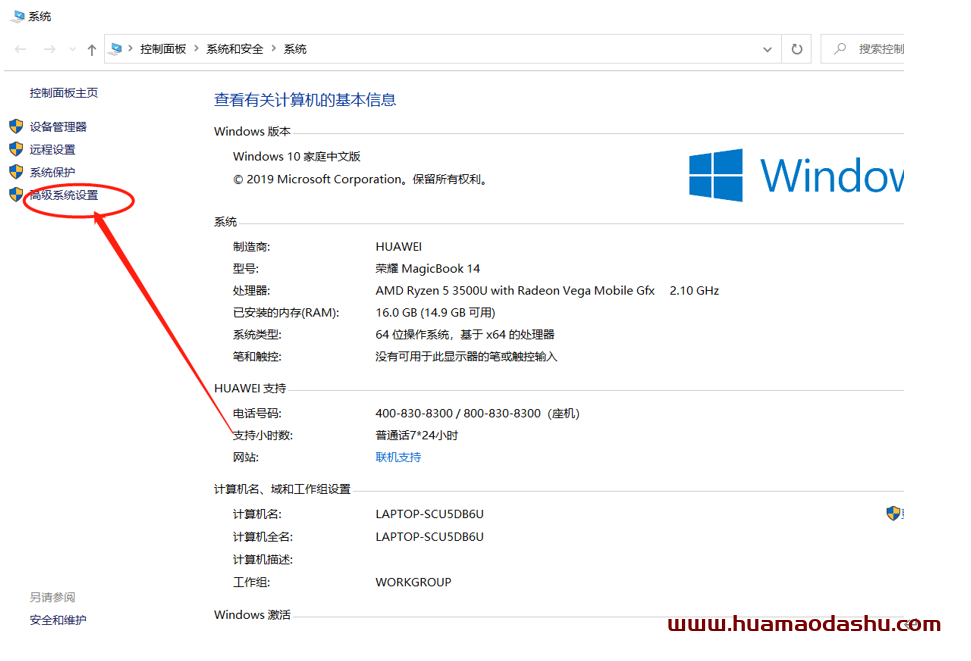Viewport: 971px width, 661px height.
Task: Select support hours 普通话7*24小时
Action: (x=417, y=436)
